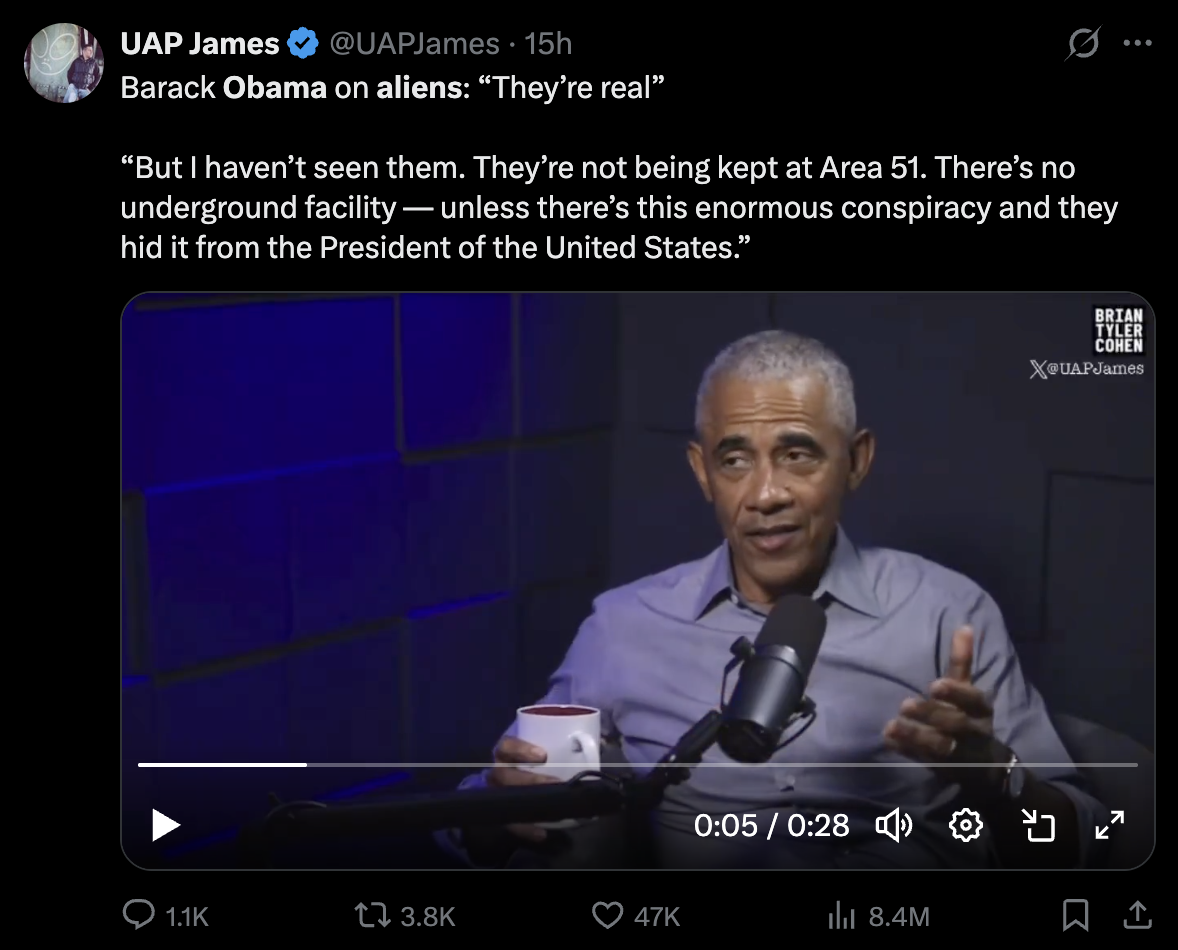Image resolution: width=1178 pixels, height=950 pixels.
Task: Click the Grok slashed-circle icon
Action: 1083,44
